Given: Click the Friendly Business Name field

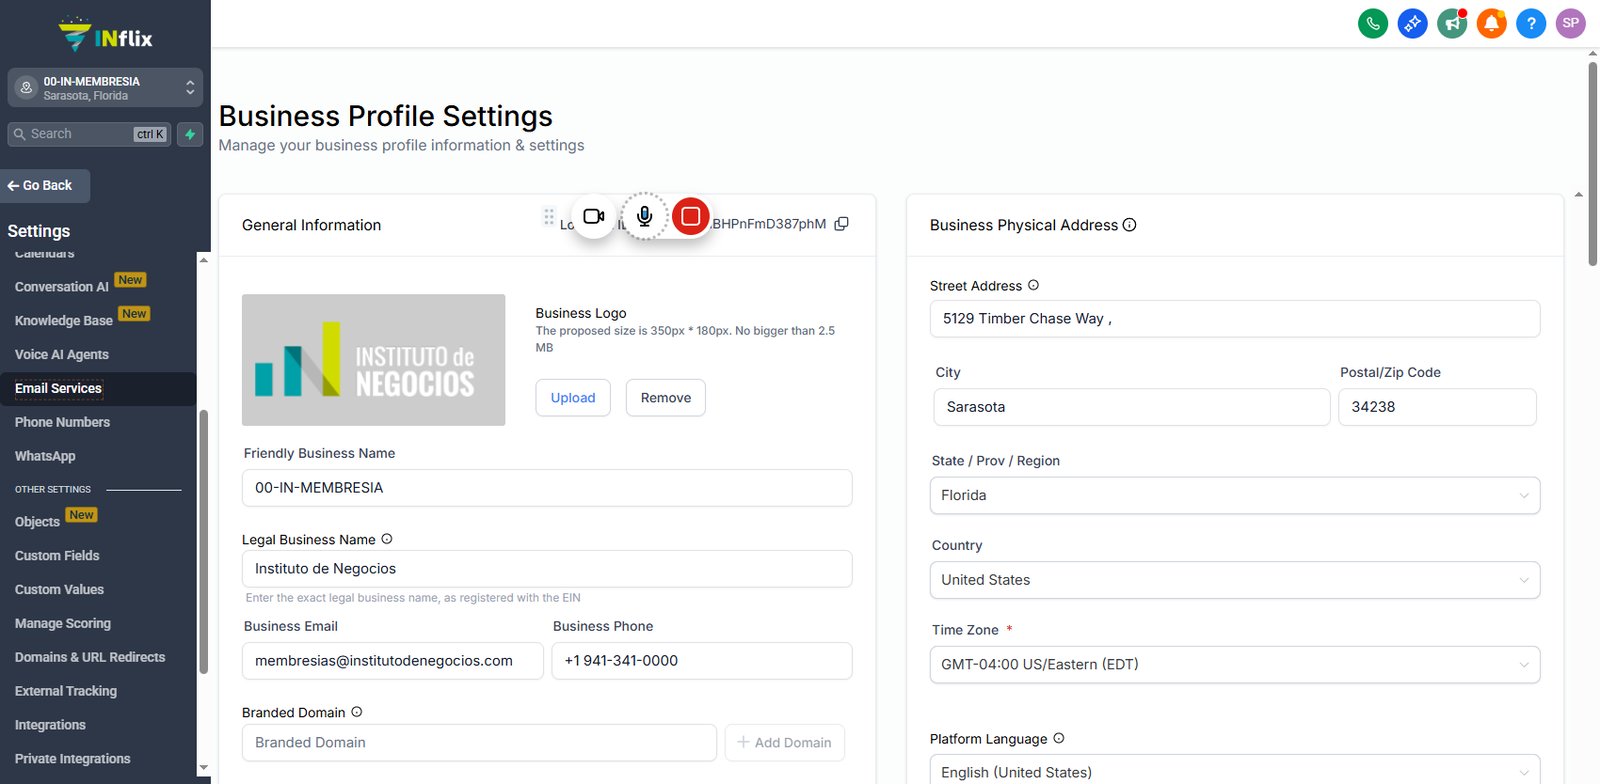Looking at the screenshot, I should click(547, 488).
